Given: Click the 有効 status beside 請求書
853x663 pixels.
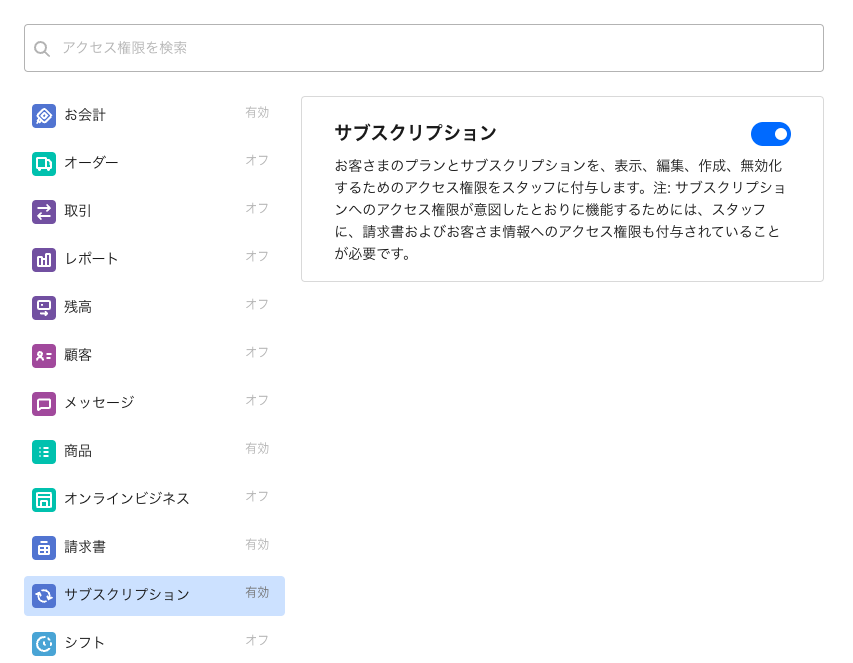Looking at the screenshot, I should [x=257, y=545].
